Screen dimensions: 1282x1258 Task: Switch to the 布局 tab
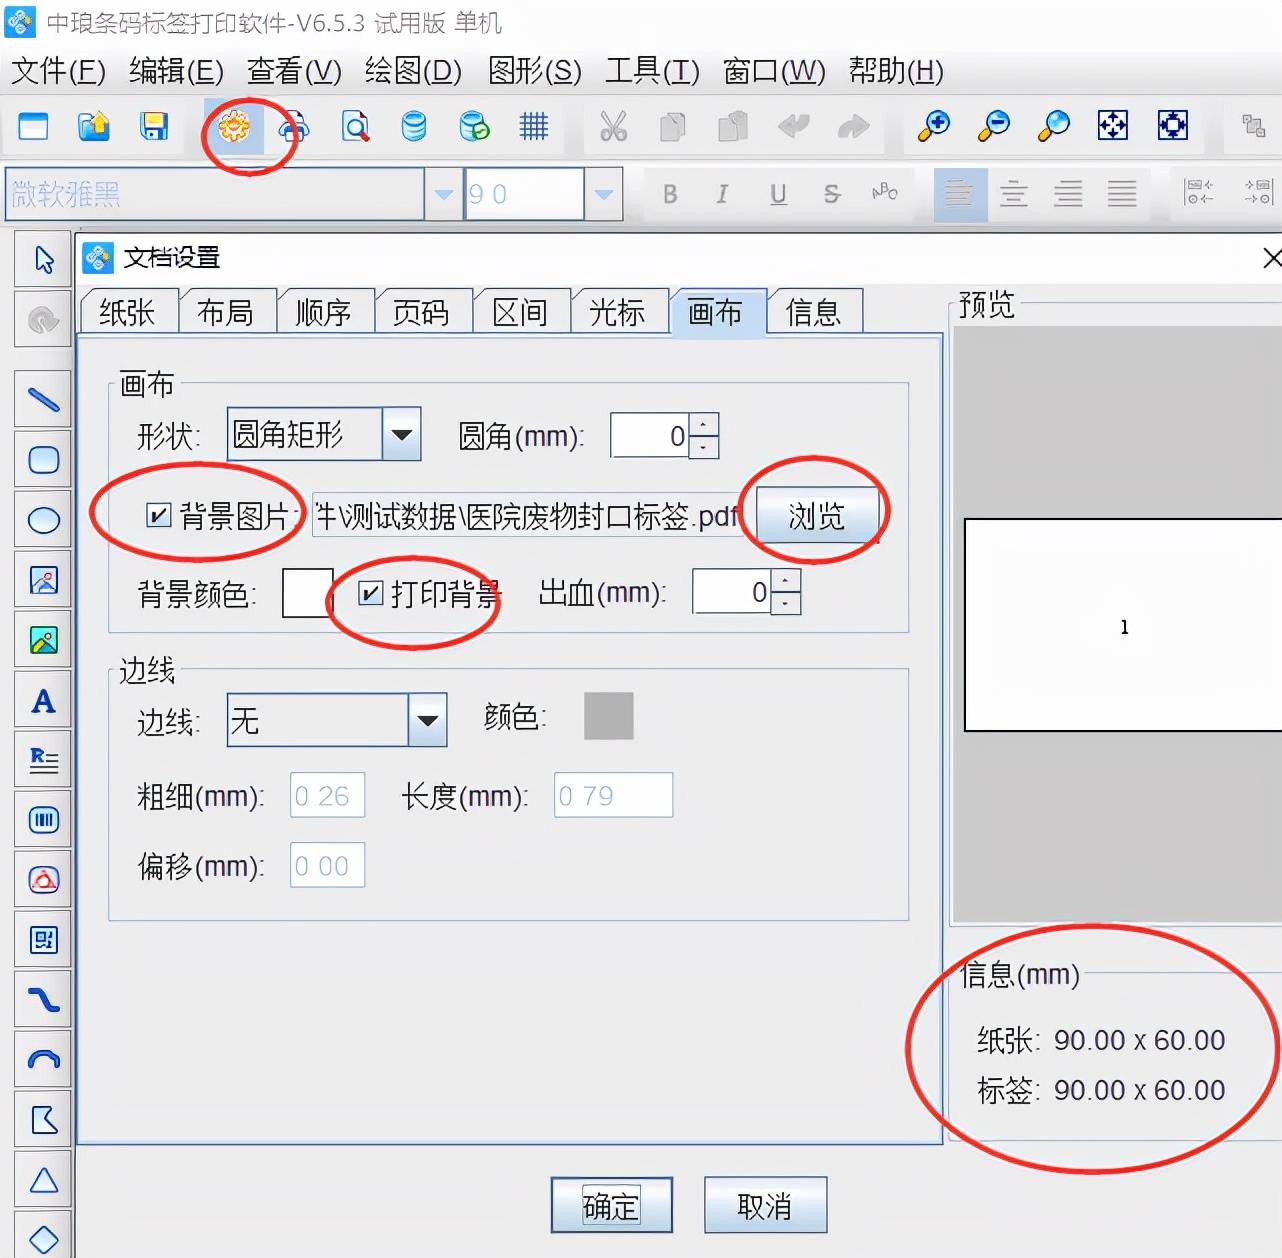coord(226,312)
